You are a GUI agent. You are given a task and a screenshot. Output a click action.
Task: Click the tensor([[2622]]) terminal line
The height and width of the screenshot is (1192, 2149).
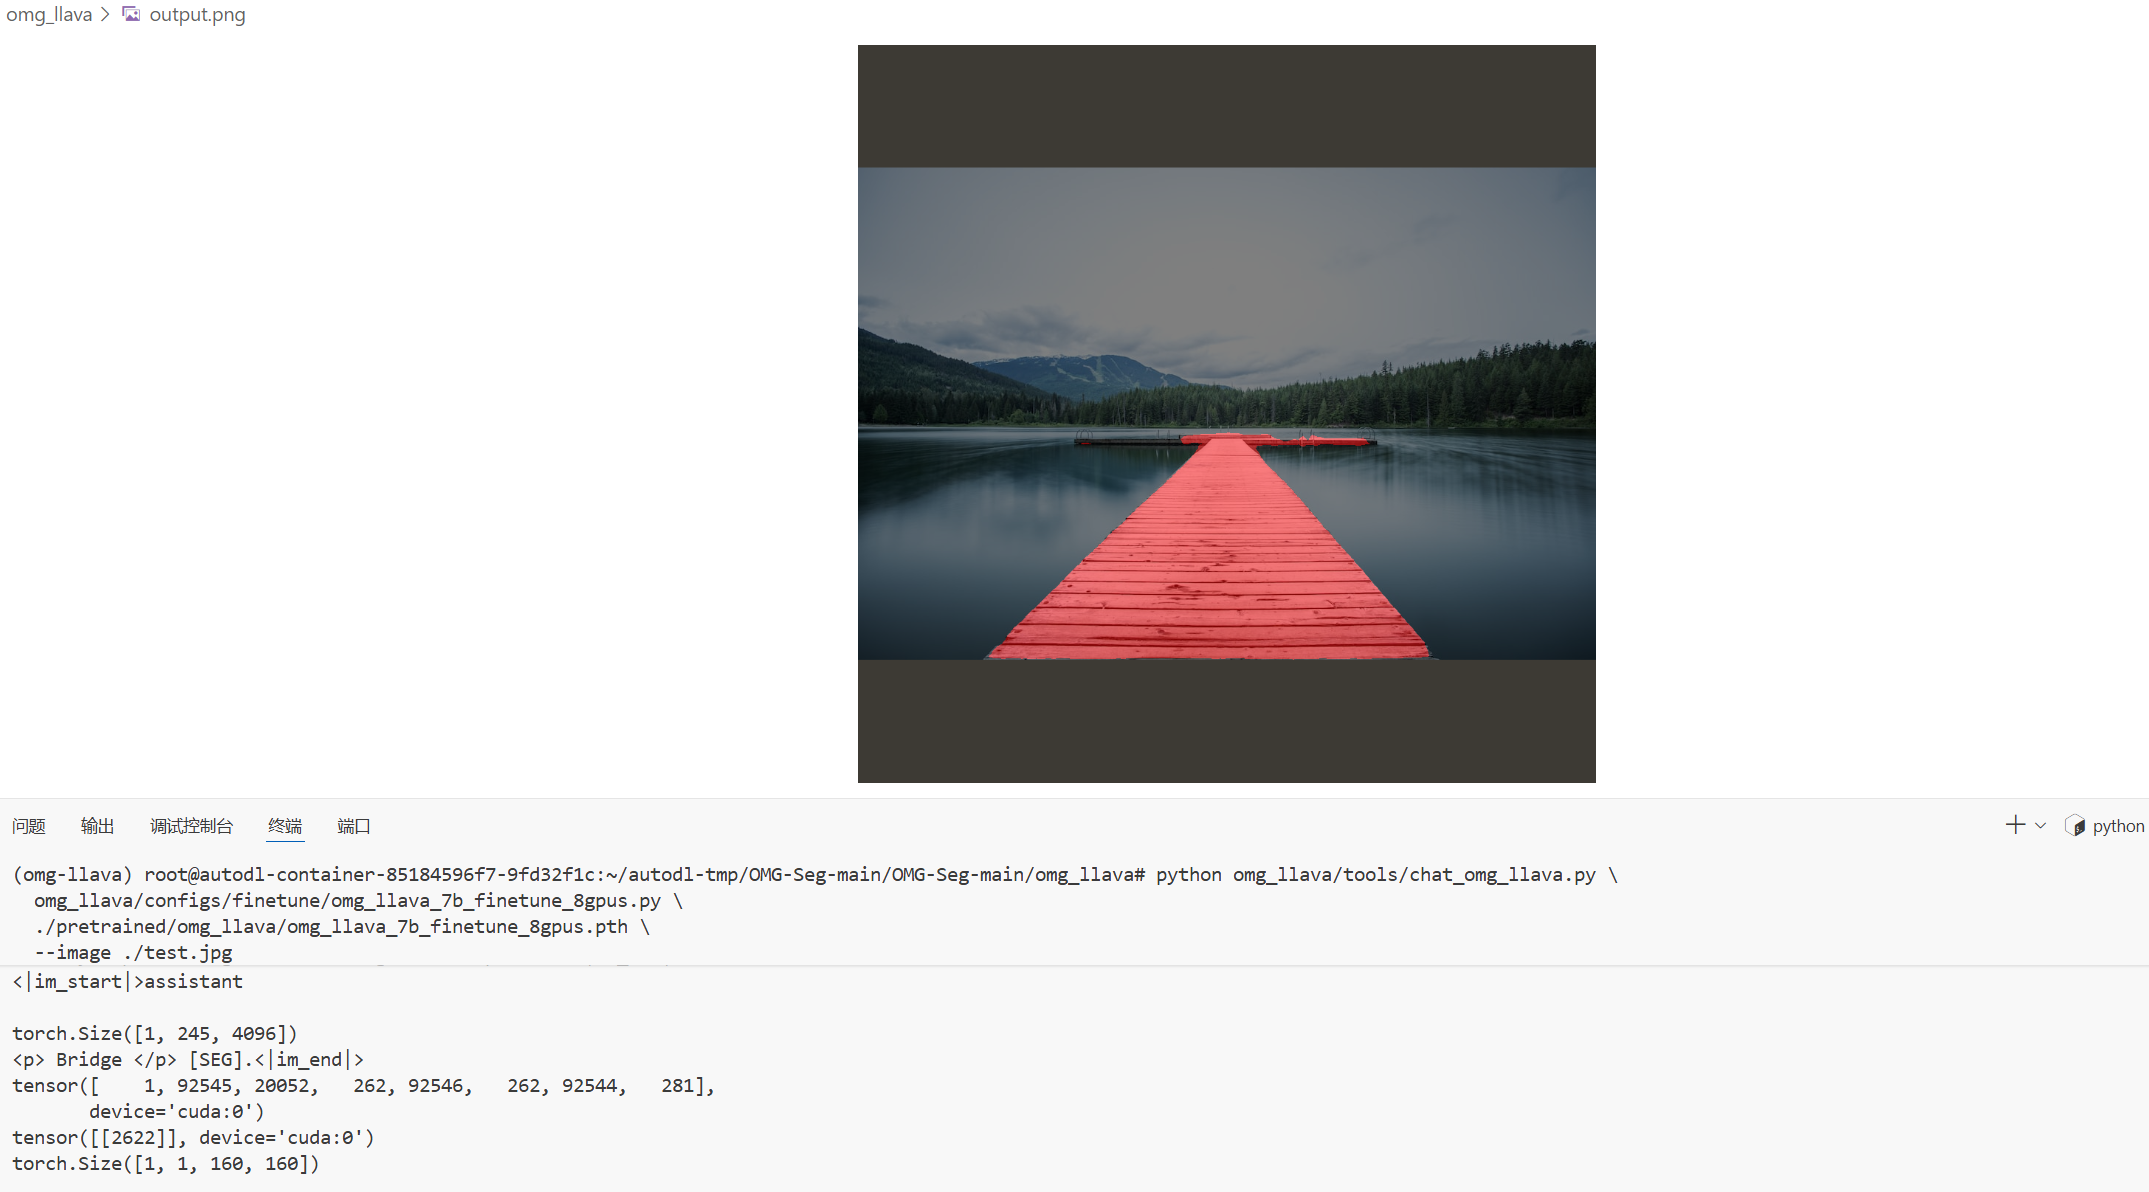(193, 1138)
